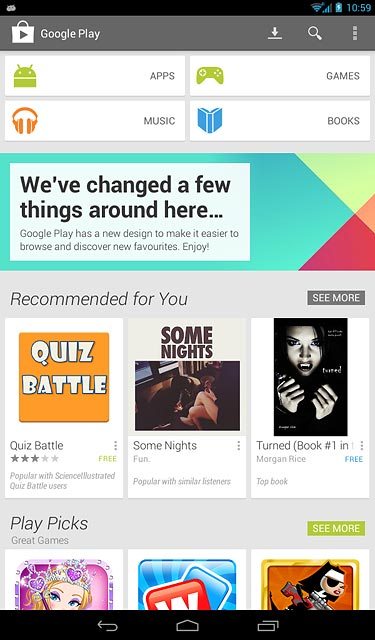Tap the Android home navigation button

click(x=187, y=626)
